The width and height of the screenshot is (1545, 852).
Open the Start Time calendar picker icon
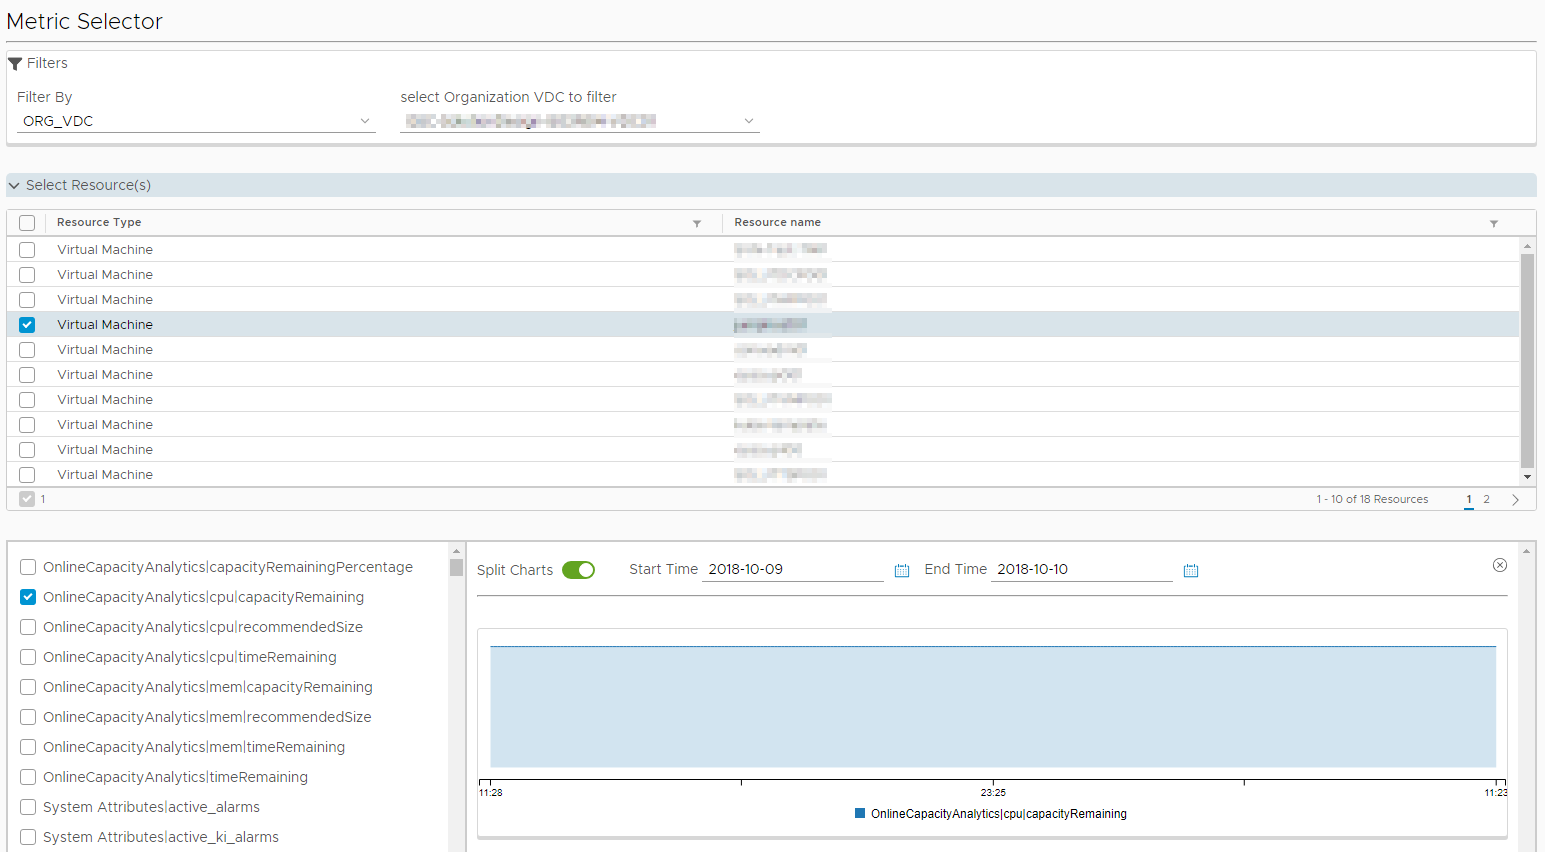[x=902, y=570]
